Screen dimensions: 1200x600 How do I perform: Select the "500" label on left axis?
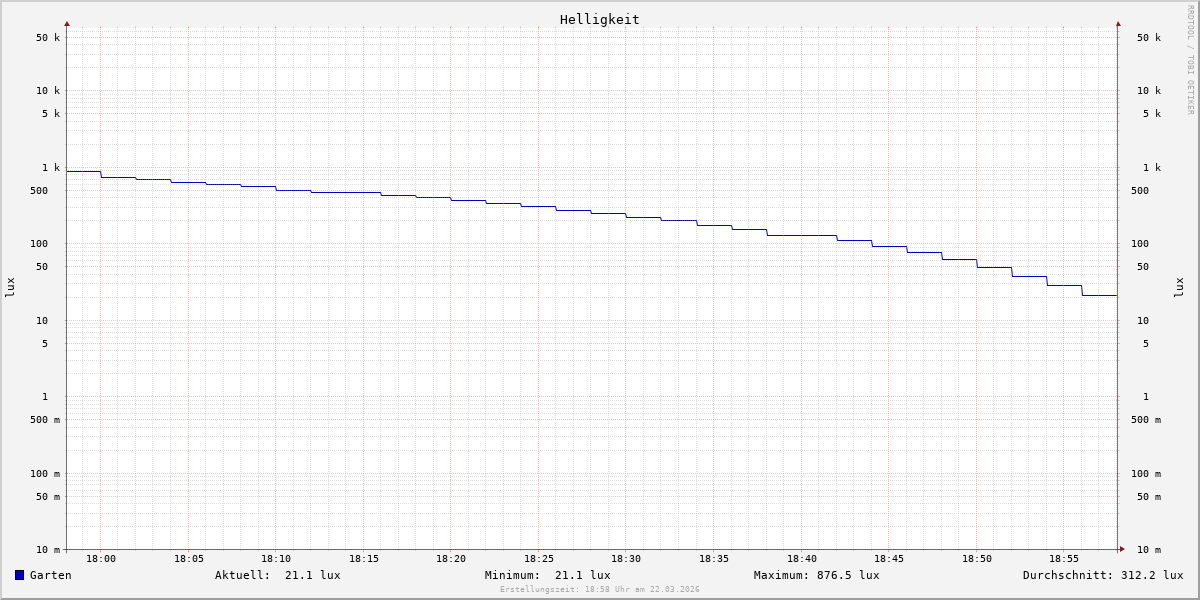pos(39,191)
